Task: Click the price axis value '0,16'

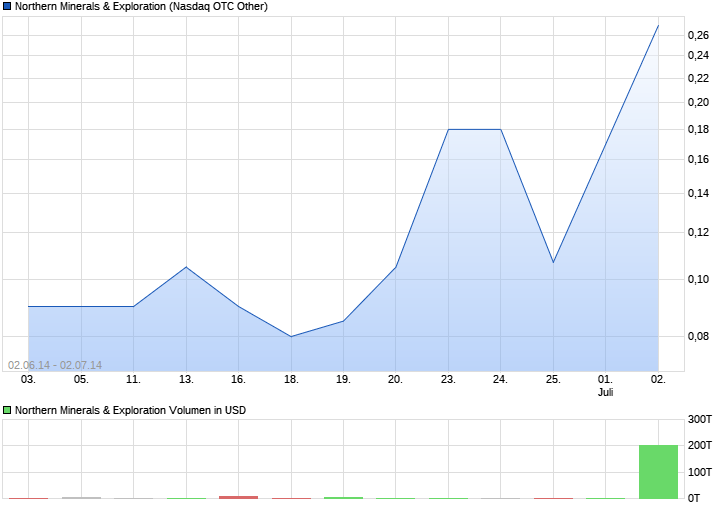Action: [698, 160]
